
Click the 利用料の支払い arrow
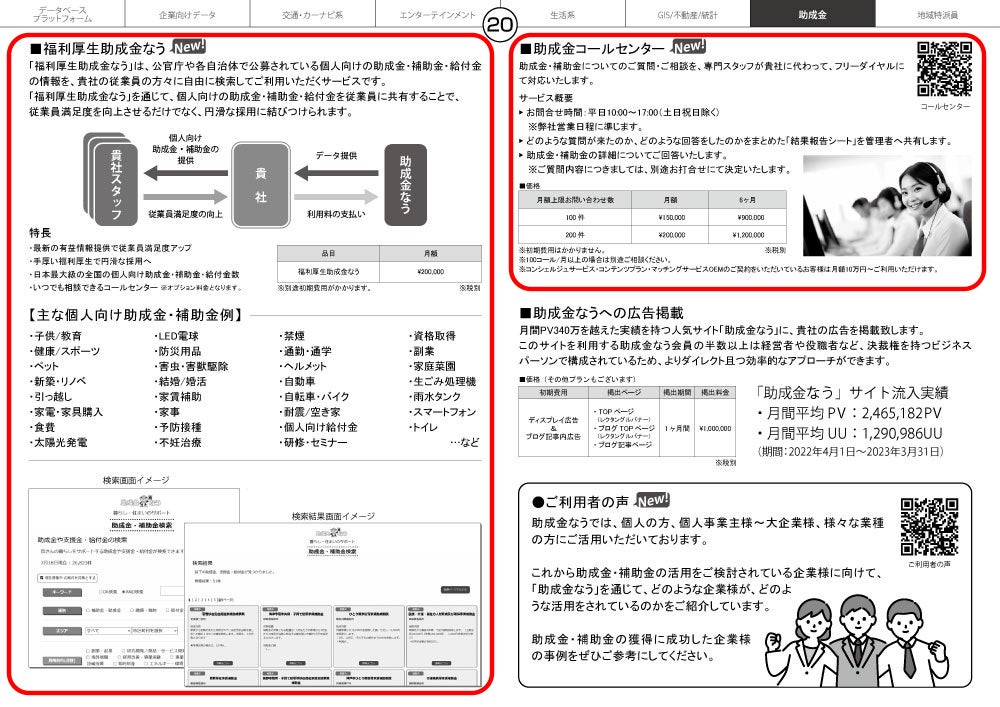[336, 196]
